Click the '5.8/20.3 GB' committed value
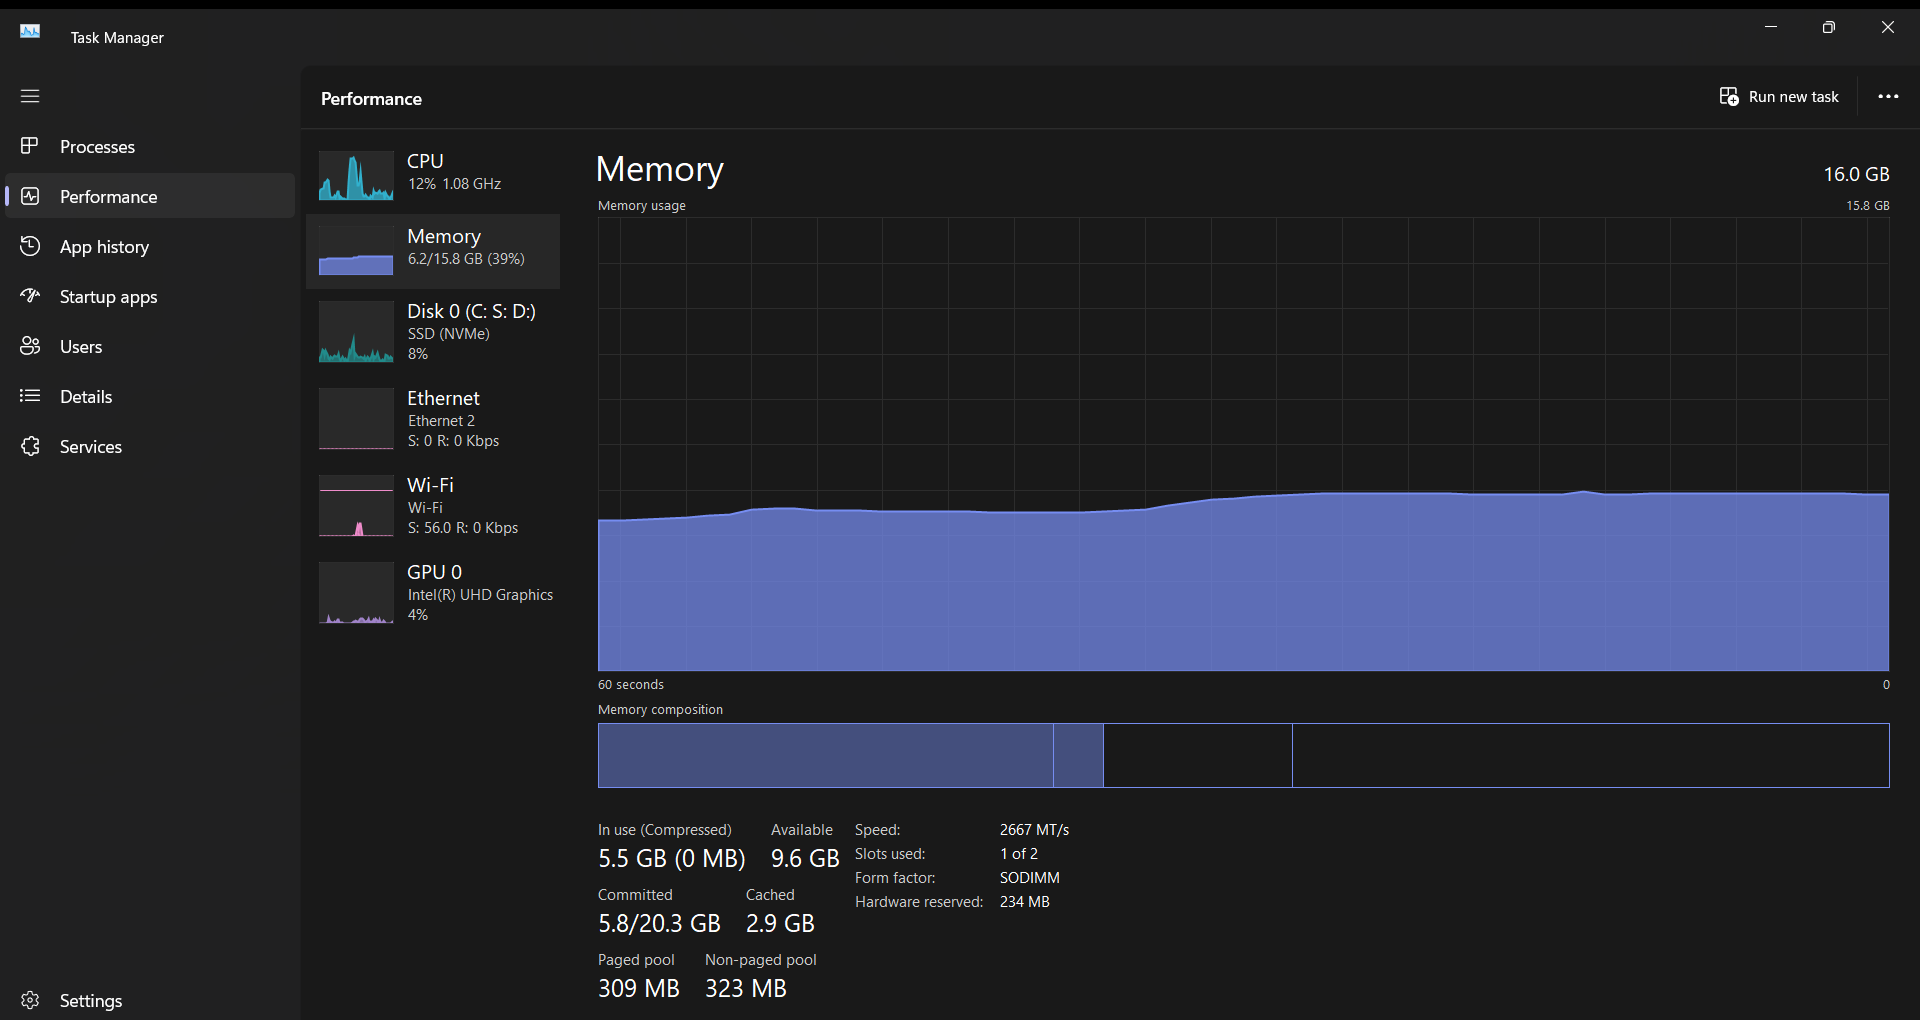This screenshot has height=1020, width=1920. [659, 923]
